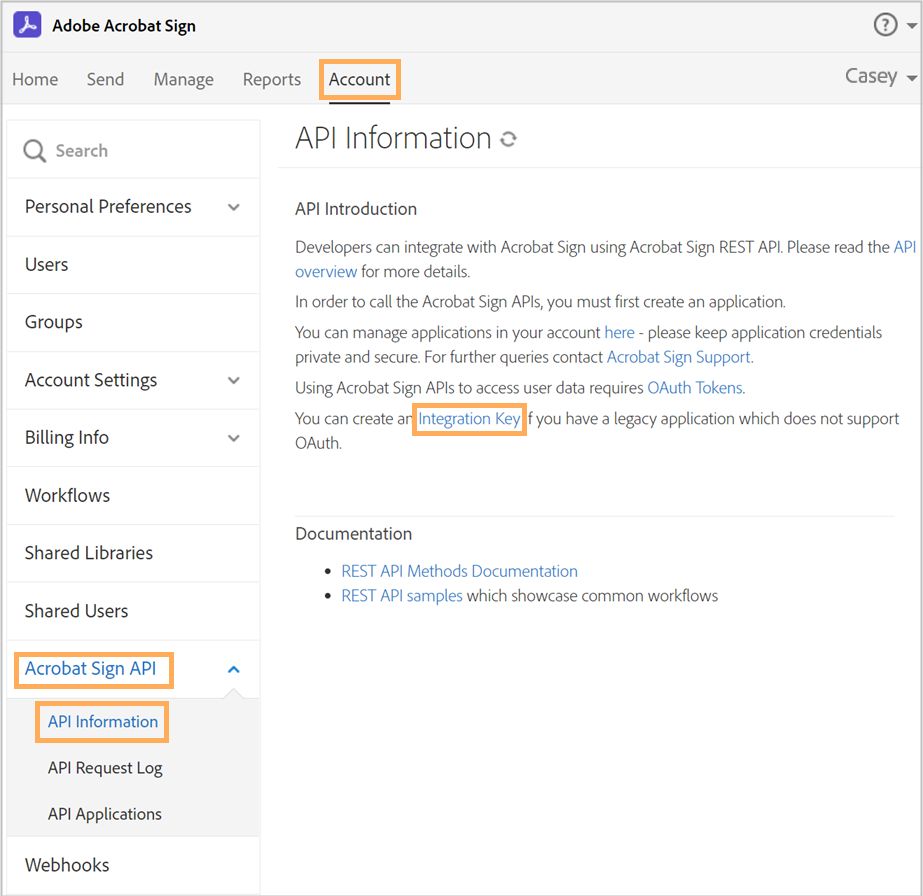Image resolution: width=923 pixels, height=896 pixels.
Task: Click the Integration Key link
Action: pyautogui.click(x=469, y=419)
